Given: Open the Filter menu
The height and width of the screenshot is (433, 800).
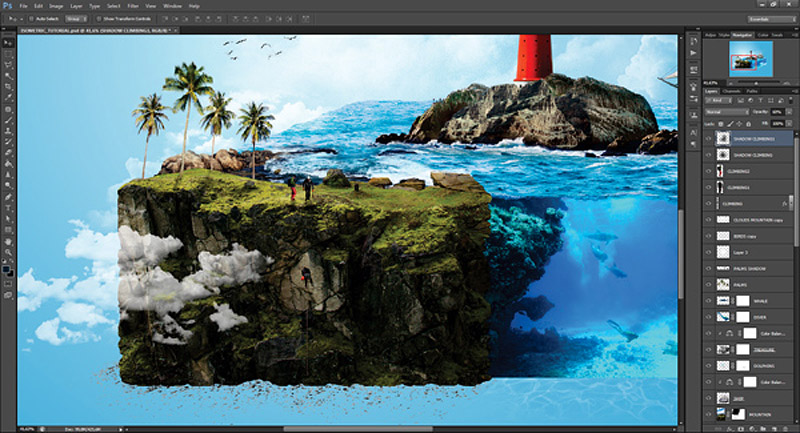Looking at the screenshot, I should 133,6.
